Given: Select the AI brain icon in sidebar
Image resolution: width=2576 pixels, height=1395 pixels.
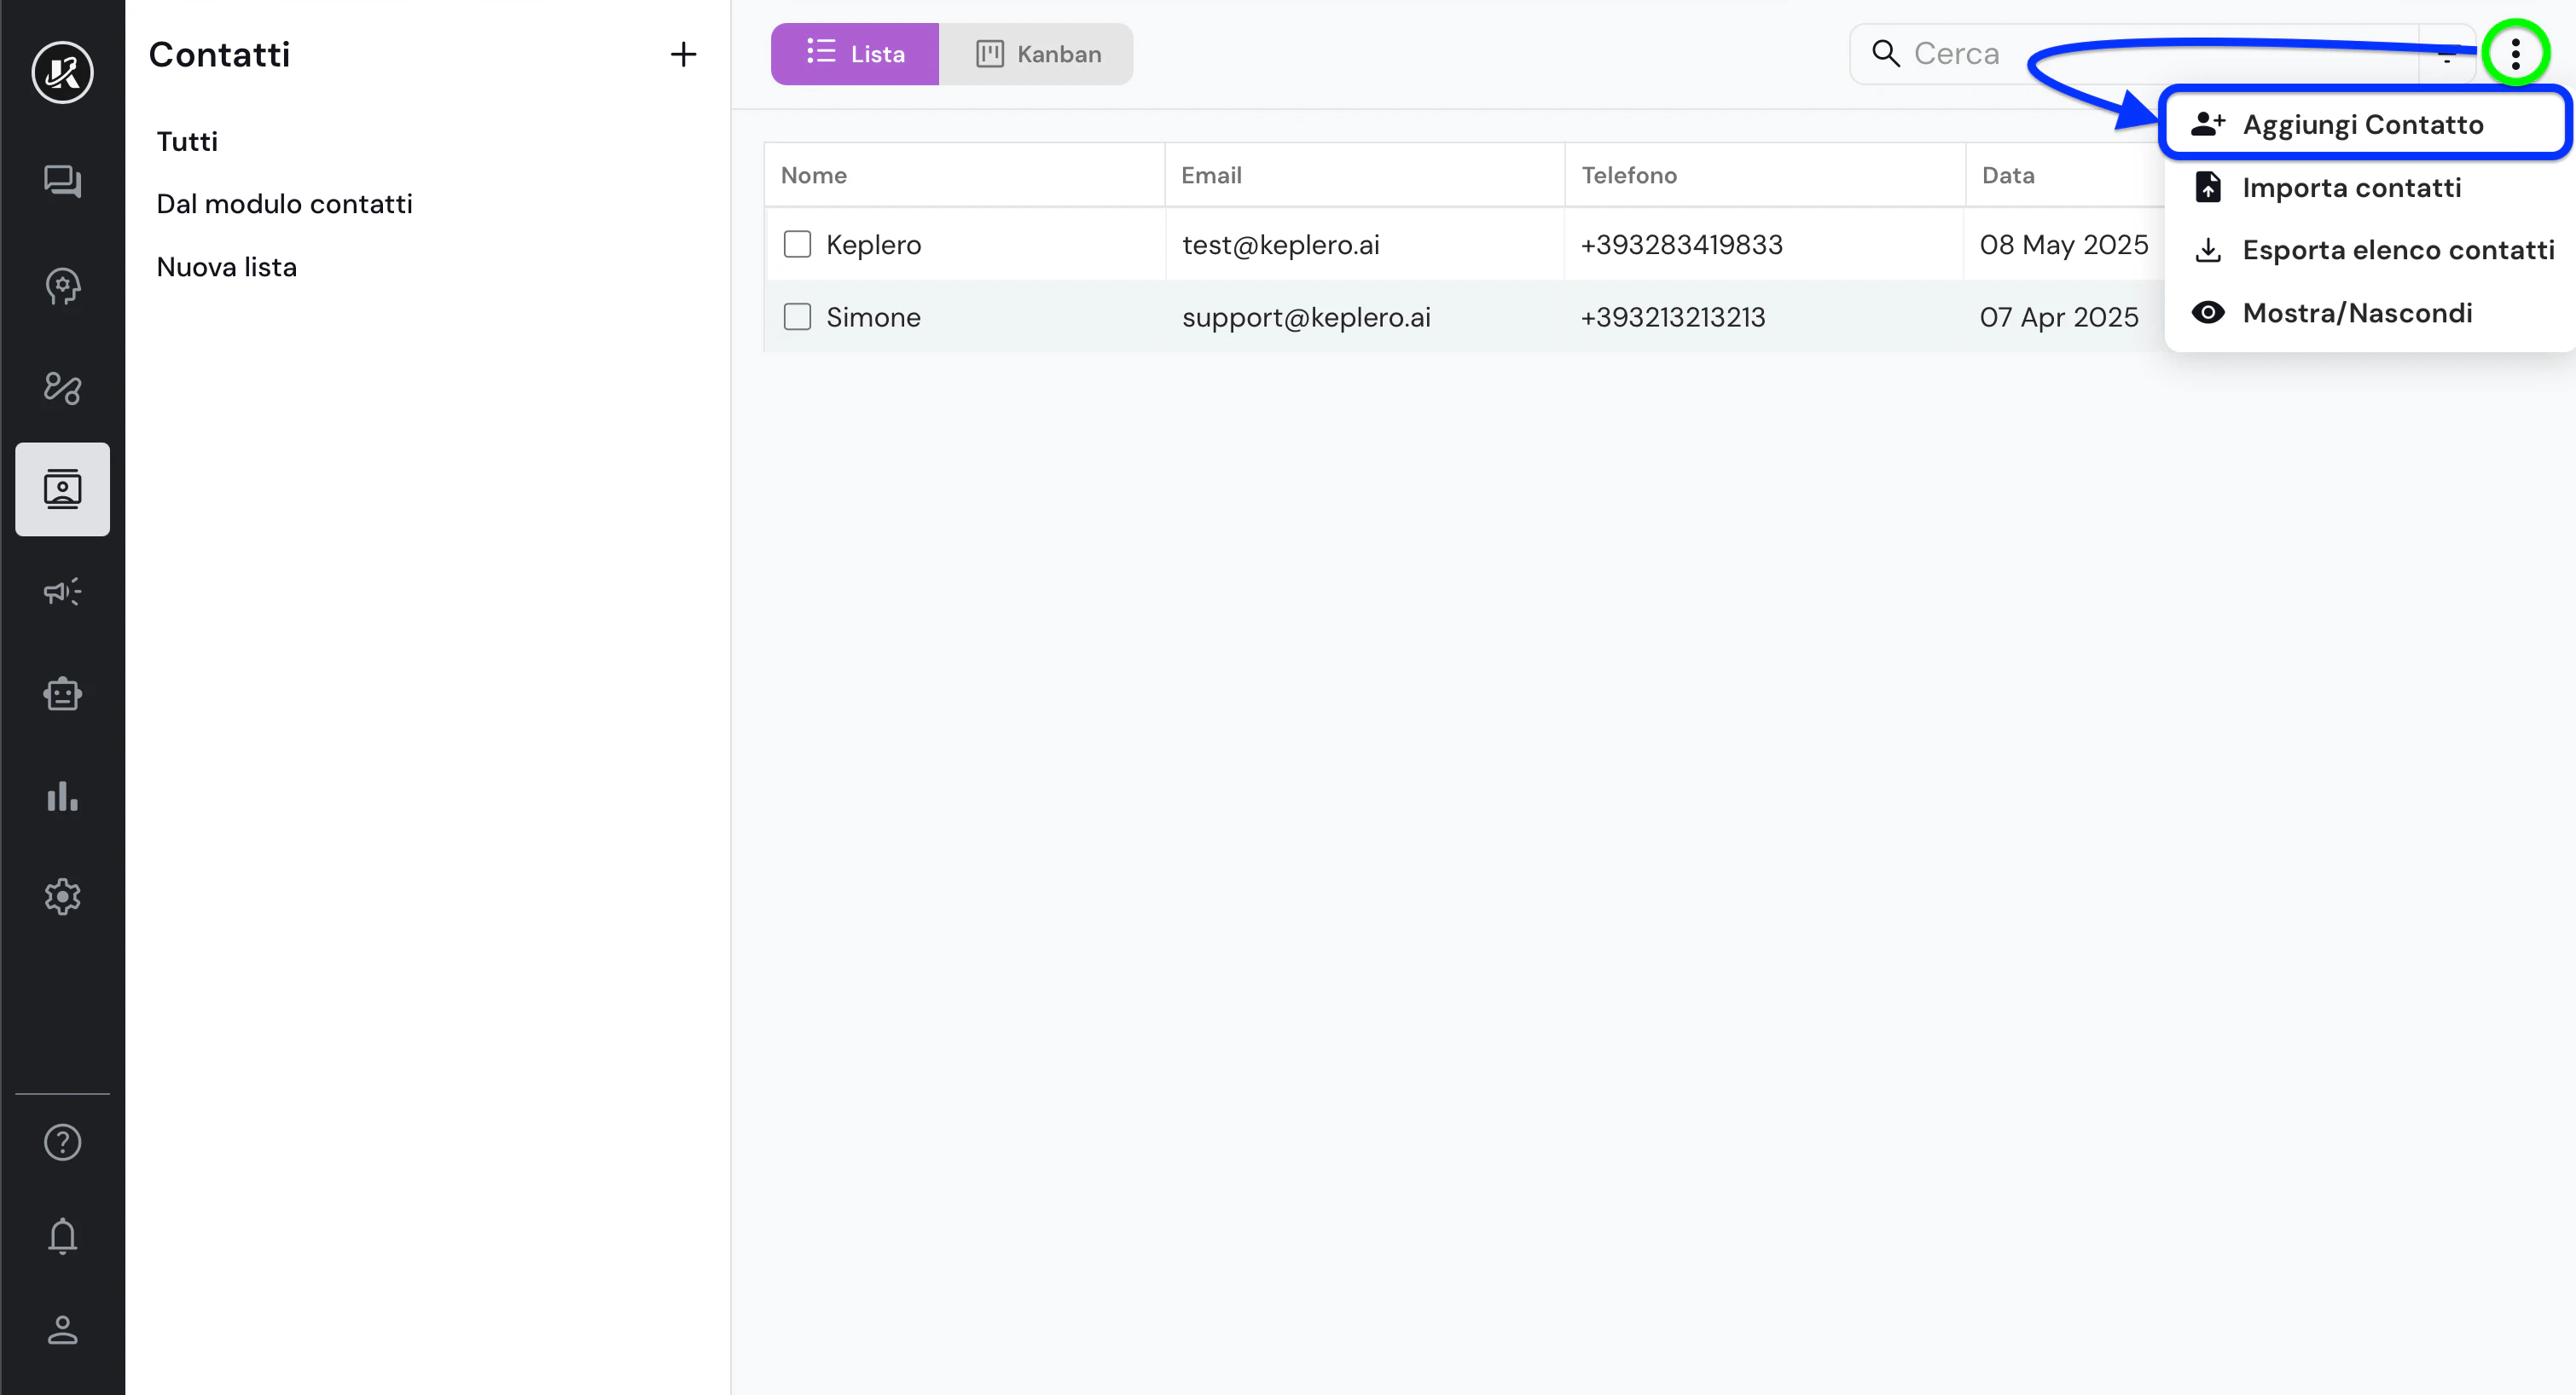Looking at the screenshot, I should 62,287.
